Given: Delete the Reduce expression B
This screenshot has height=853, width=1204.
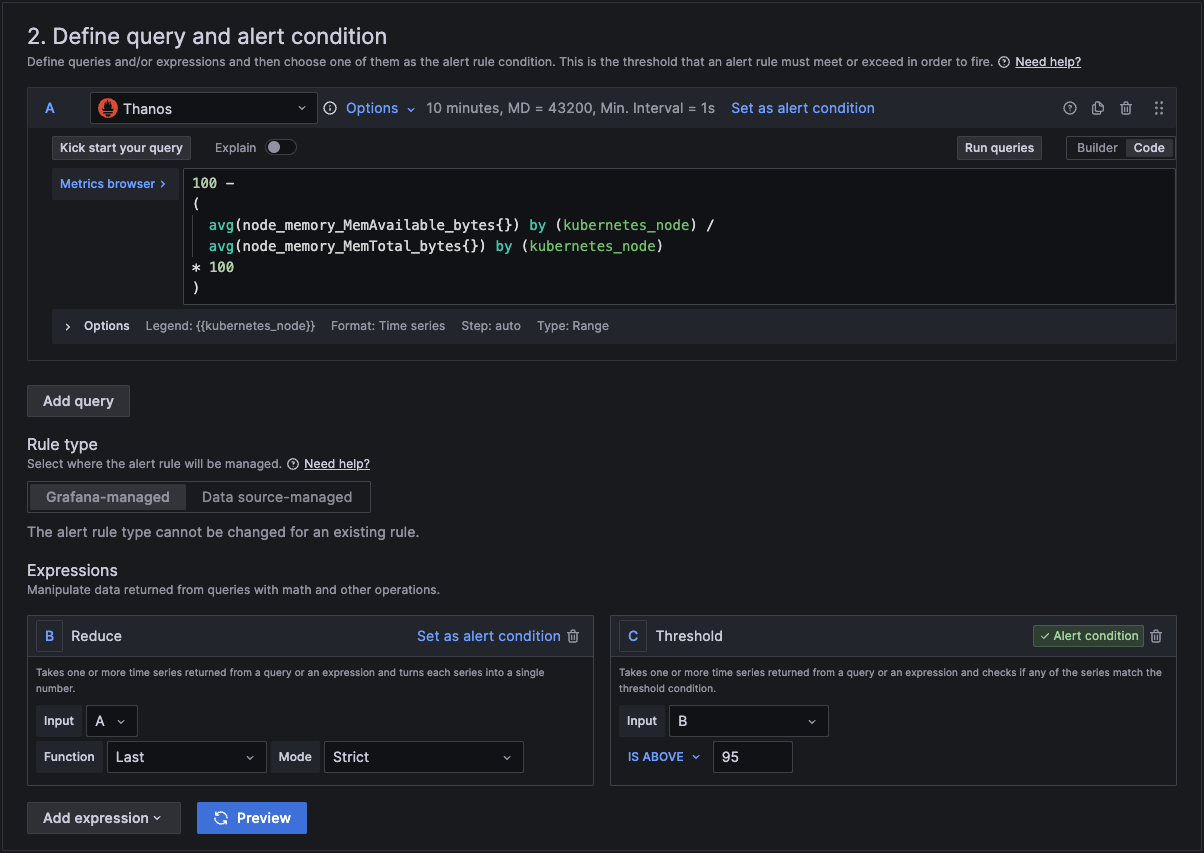Looking at the screenshot, I should [573, 636].
